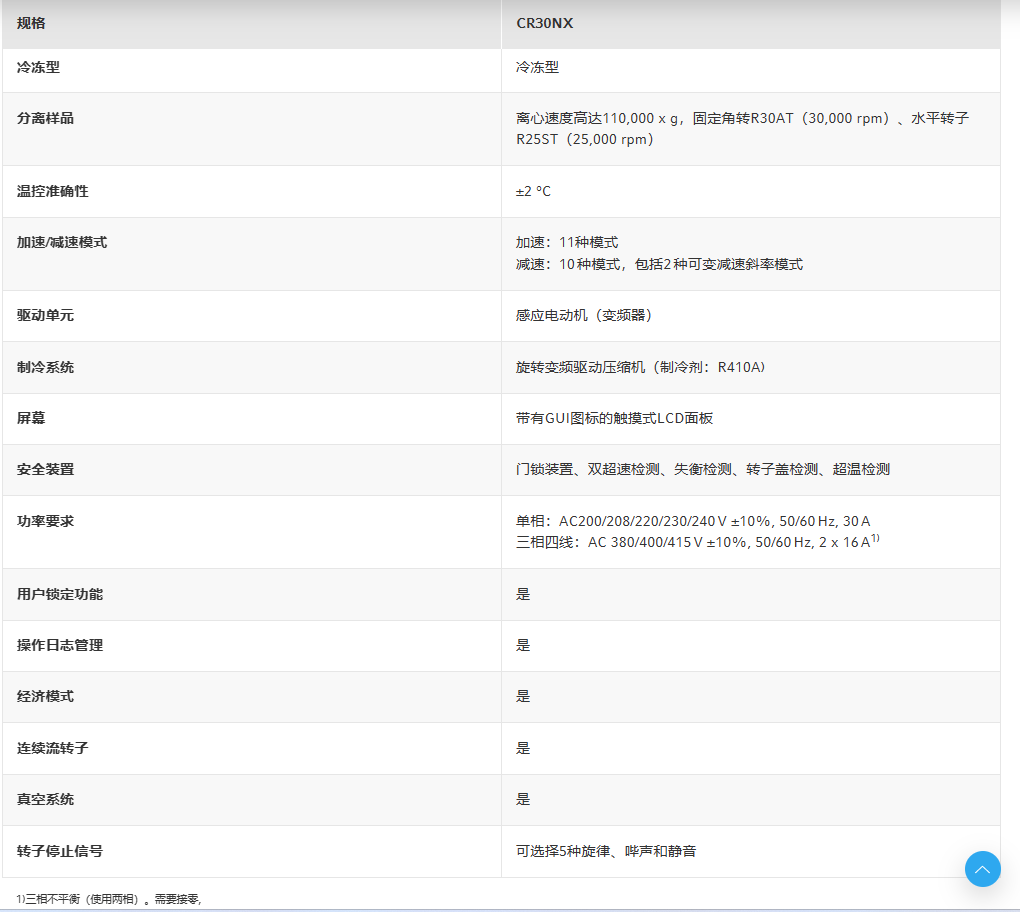
Task: Click the '屏幕' row label
Action: pos(31,418)
